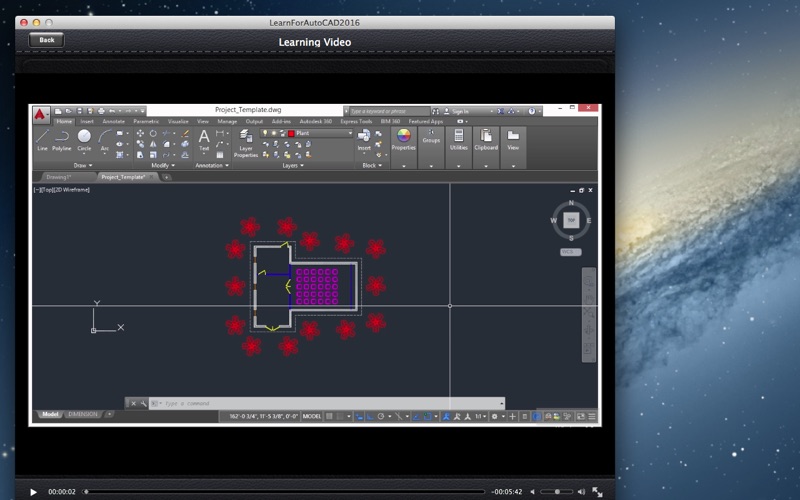800x500 pixels.
Task: Adjust the volume slider knob
Action: point(557,492)
